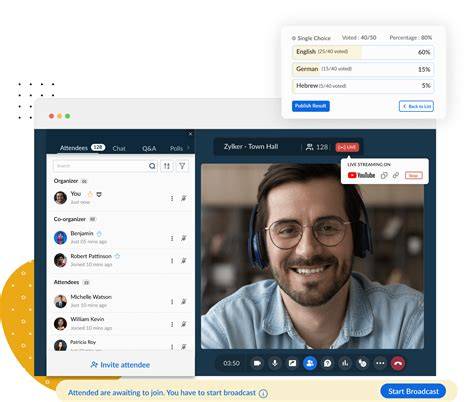Viewport: 474px width, 402px height.
Task: Open the more options three-dot button
Action: tap(380, 363)
